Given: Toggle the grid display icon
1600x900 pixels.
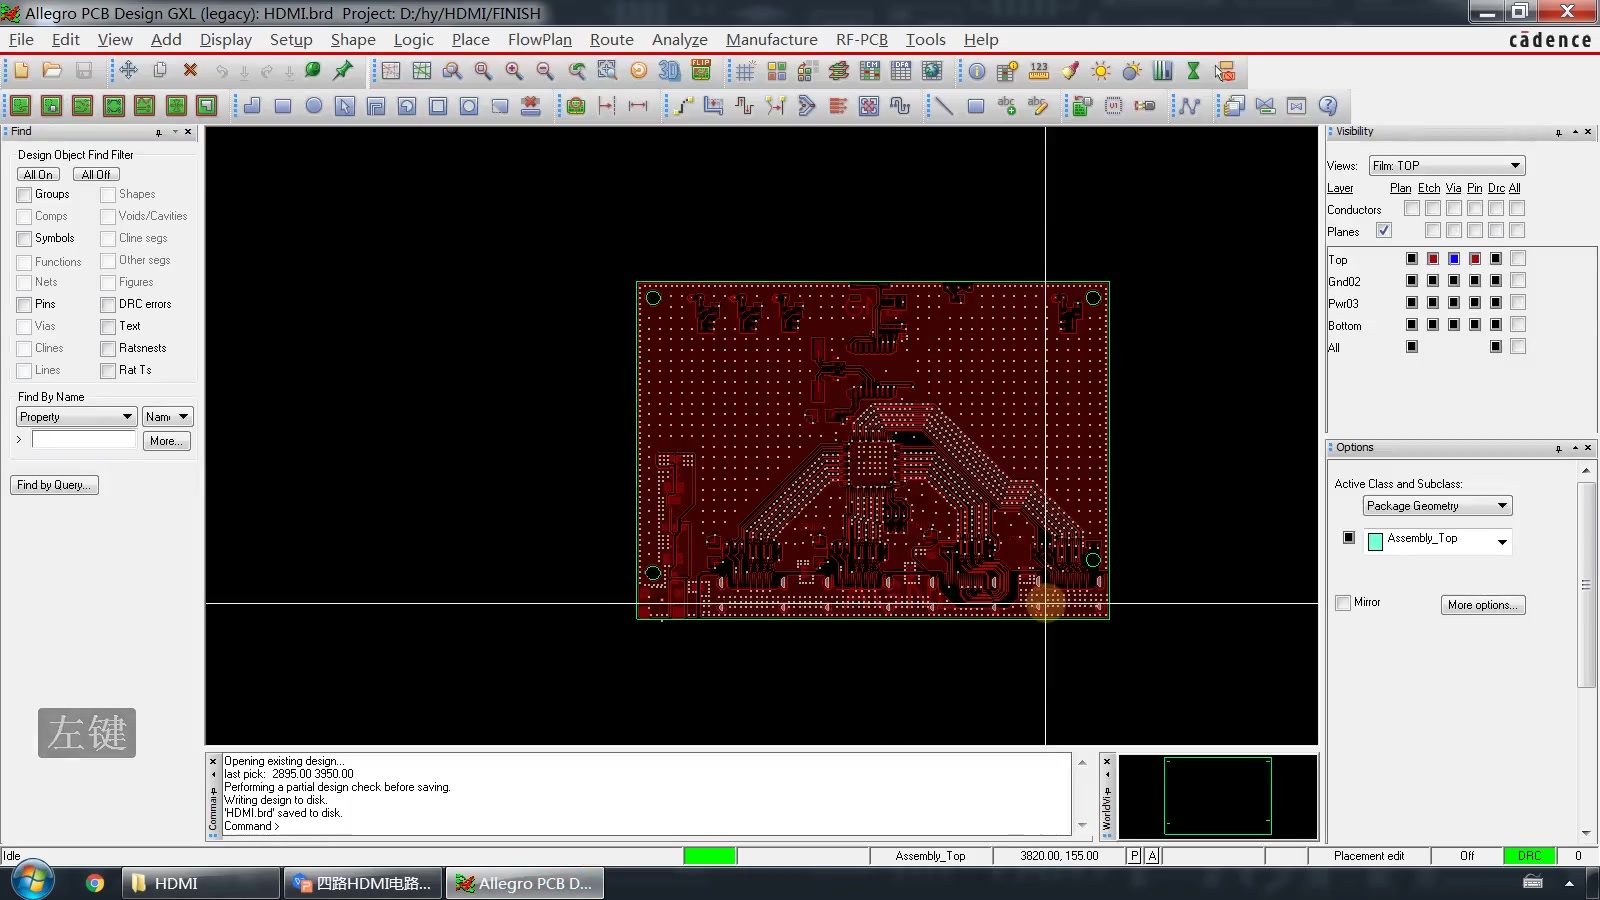Looking at the screenshot, I should click(x=745, y=71).
